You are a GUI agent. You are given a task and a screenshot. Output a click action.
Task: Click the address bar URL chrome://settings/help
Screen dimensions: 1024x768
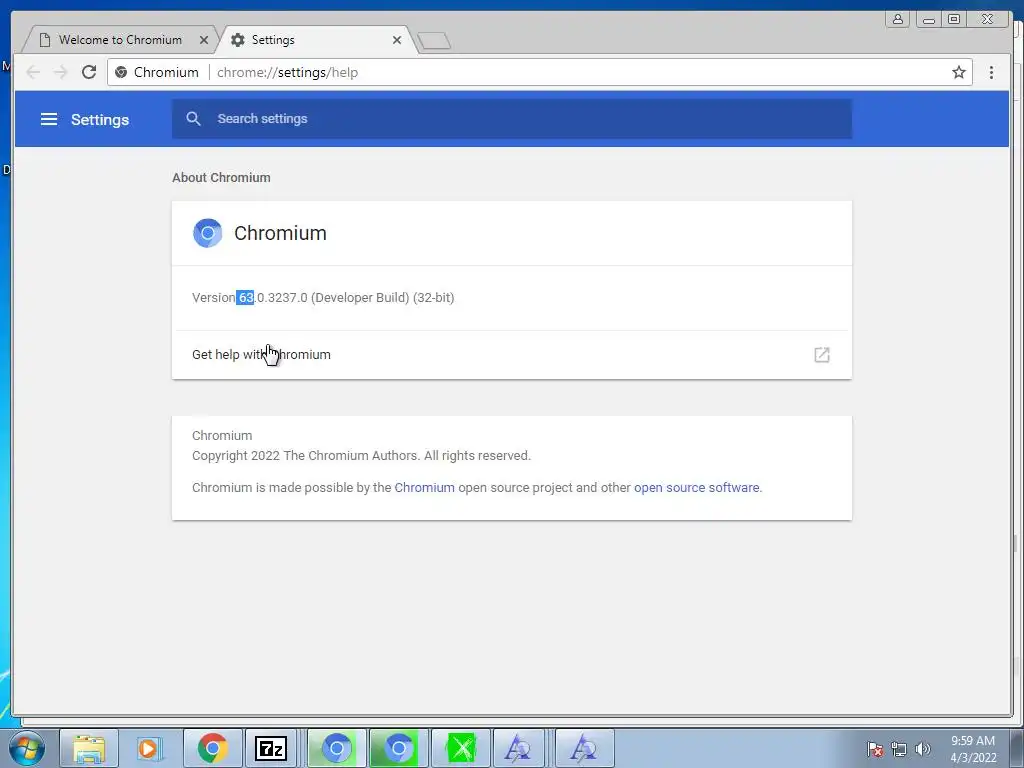[287, 72]
